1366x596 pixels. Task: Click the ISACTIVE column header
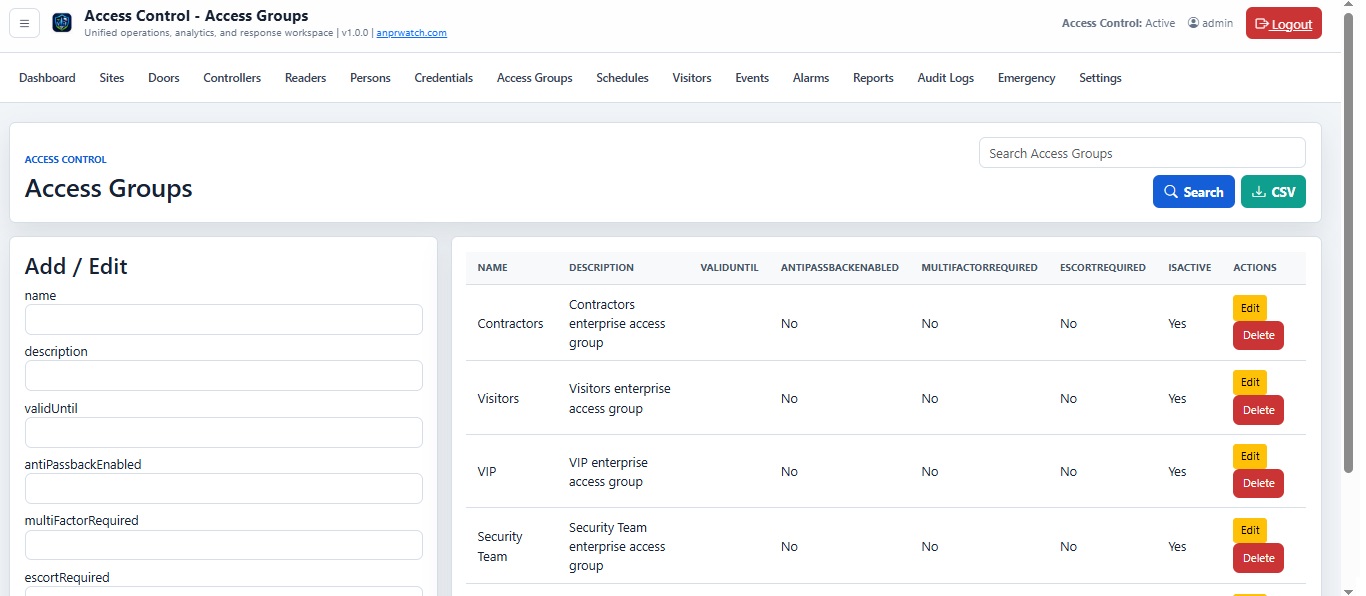tap(1189, 268)
